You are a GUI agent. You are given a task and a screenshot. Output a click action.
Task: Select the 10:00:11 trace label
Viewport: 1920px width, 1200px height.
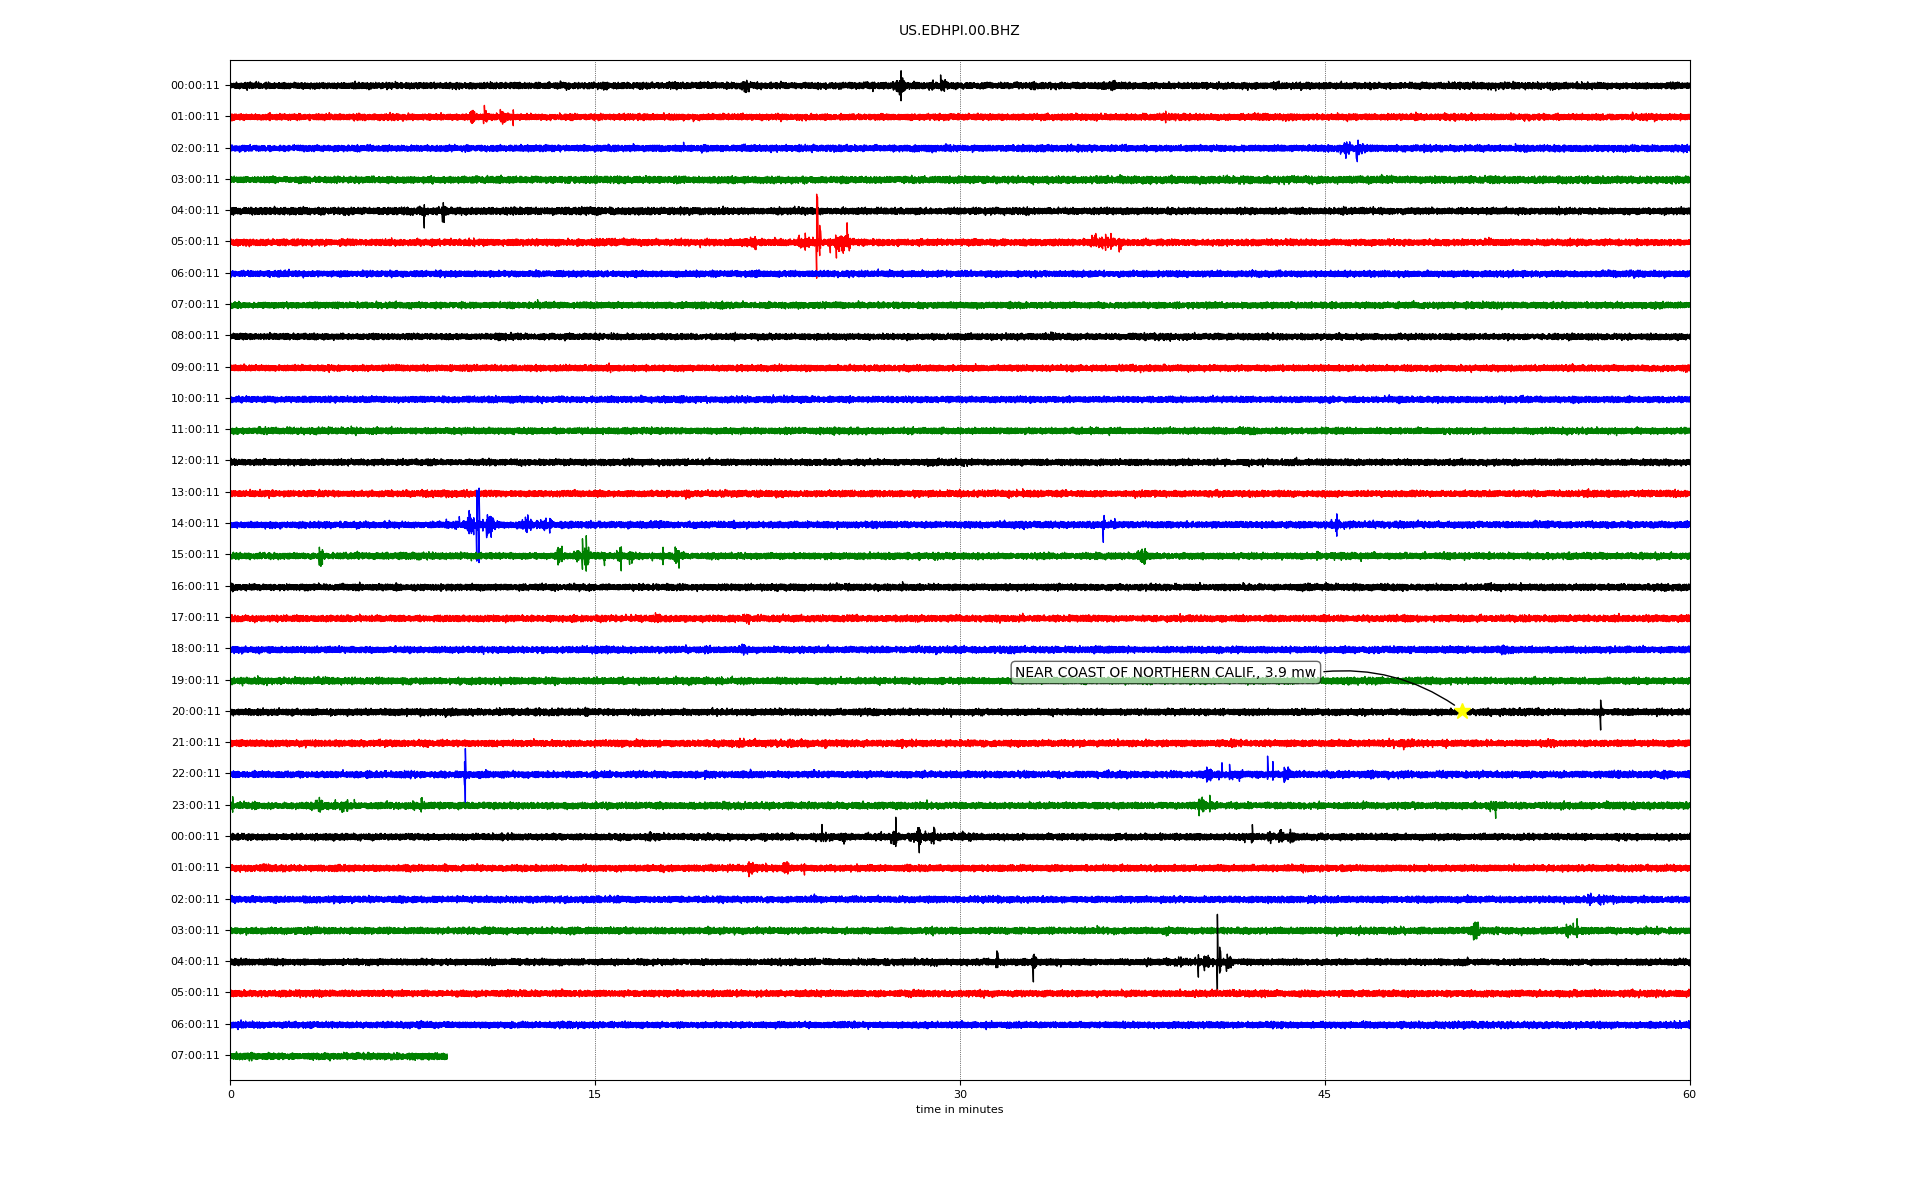click(195, 399)
